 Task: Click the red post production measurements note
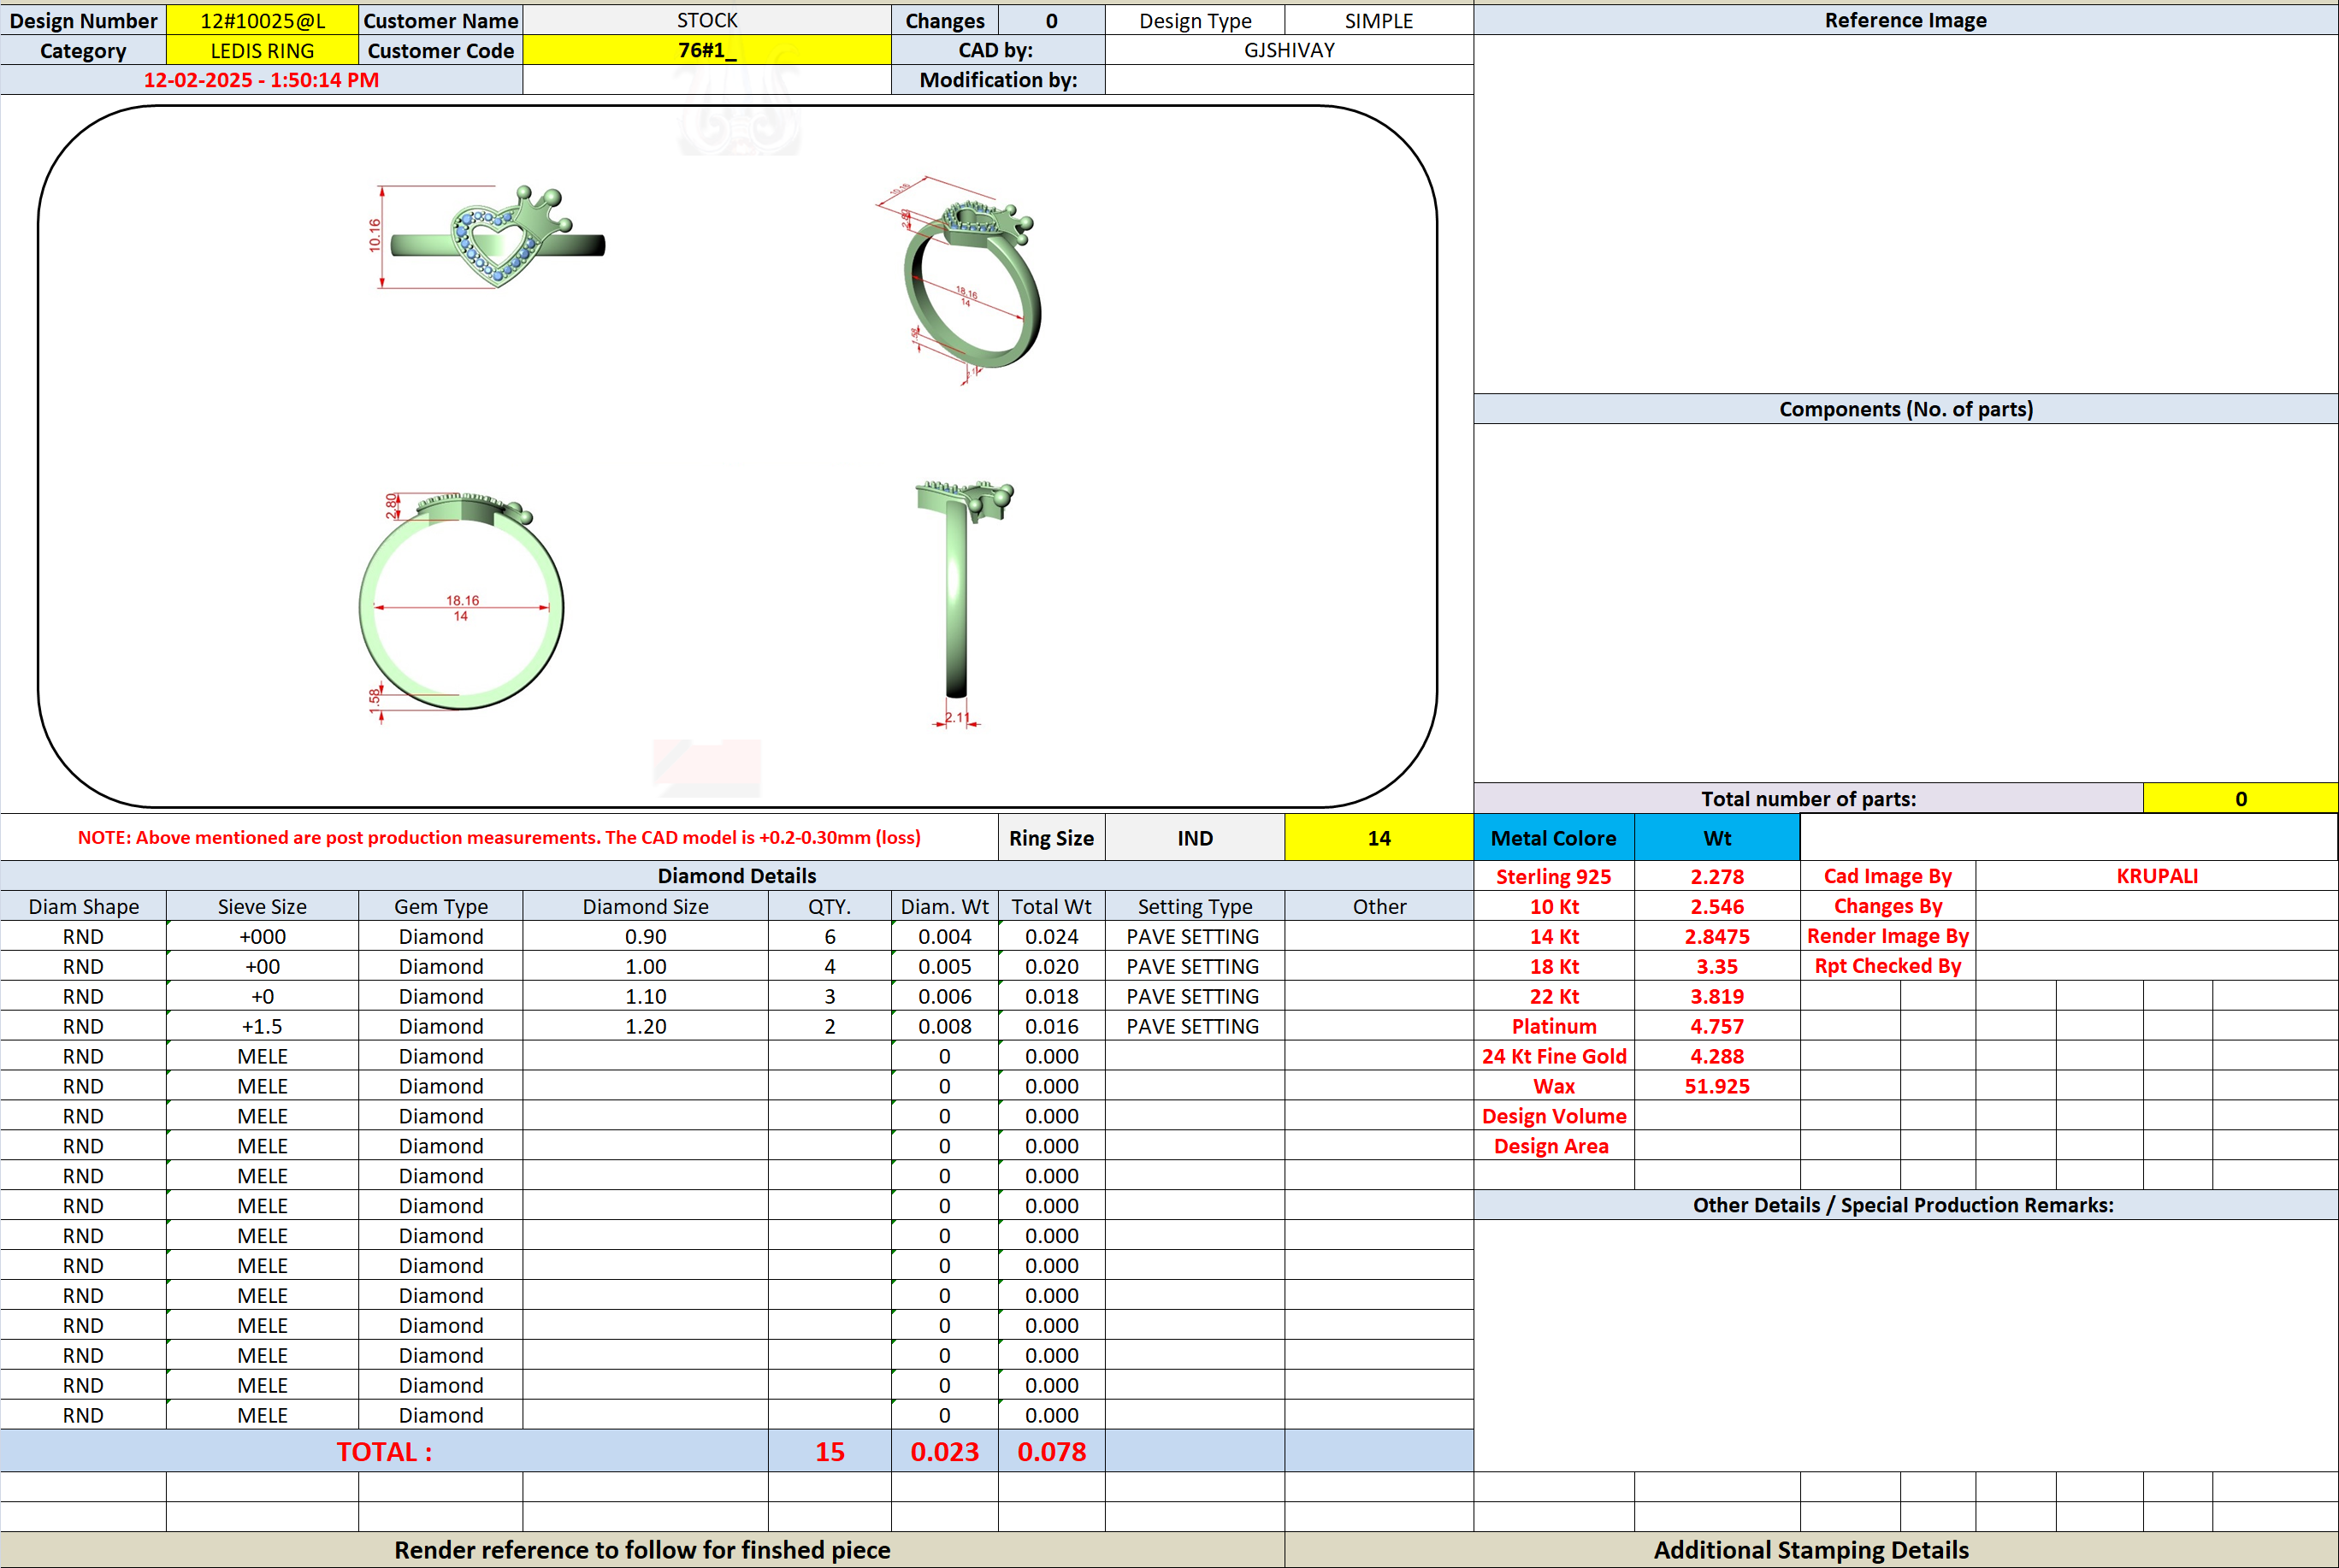(x=499, y=838)
